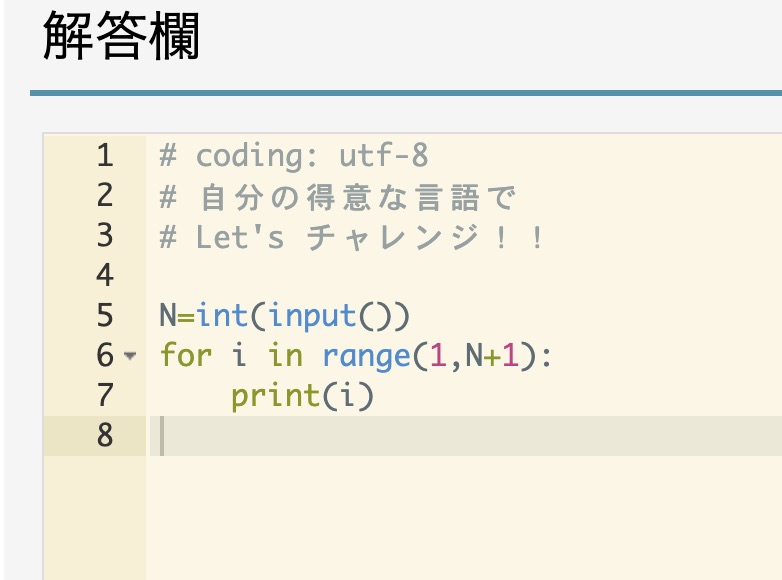Screen dimensions: 782x580
Task: Click line number 1 in the gutter
Action: [105, 155]
